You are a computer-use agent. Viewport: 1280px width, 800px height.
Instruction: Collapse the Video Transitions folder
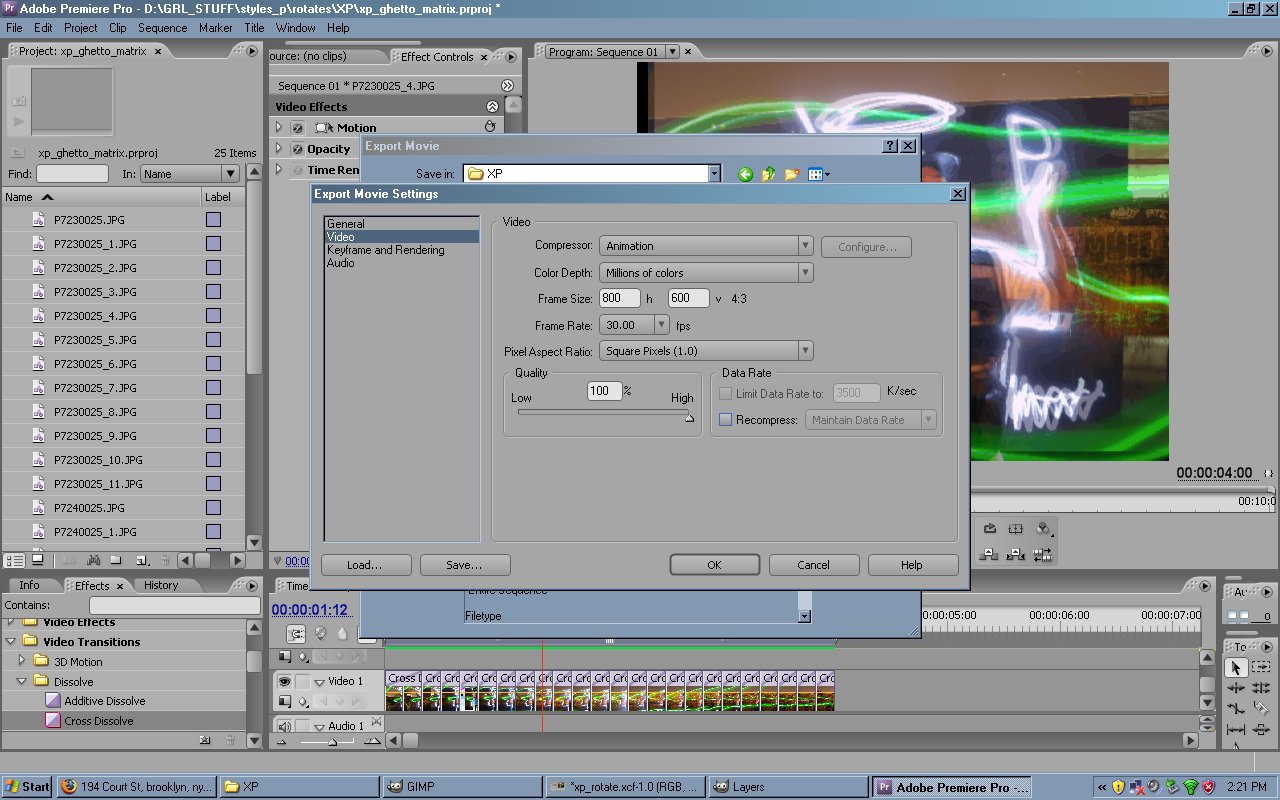pyautogui.click(x=11, y=641)
